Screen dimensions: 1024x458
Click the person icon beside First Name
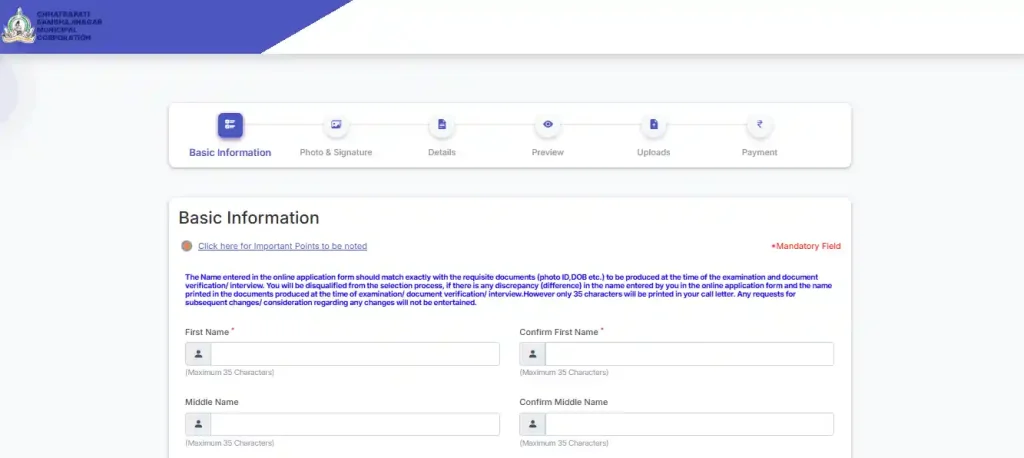[x=198, y=354]
